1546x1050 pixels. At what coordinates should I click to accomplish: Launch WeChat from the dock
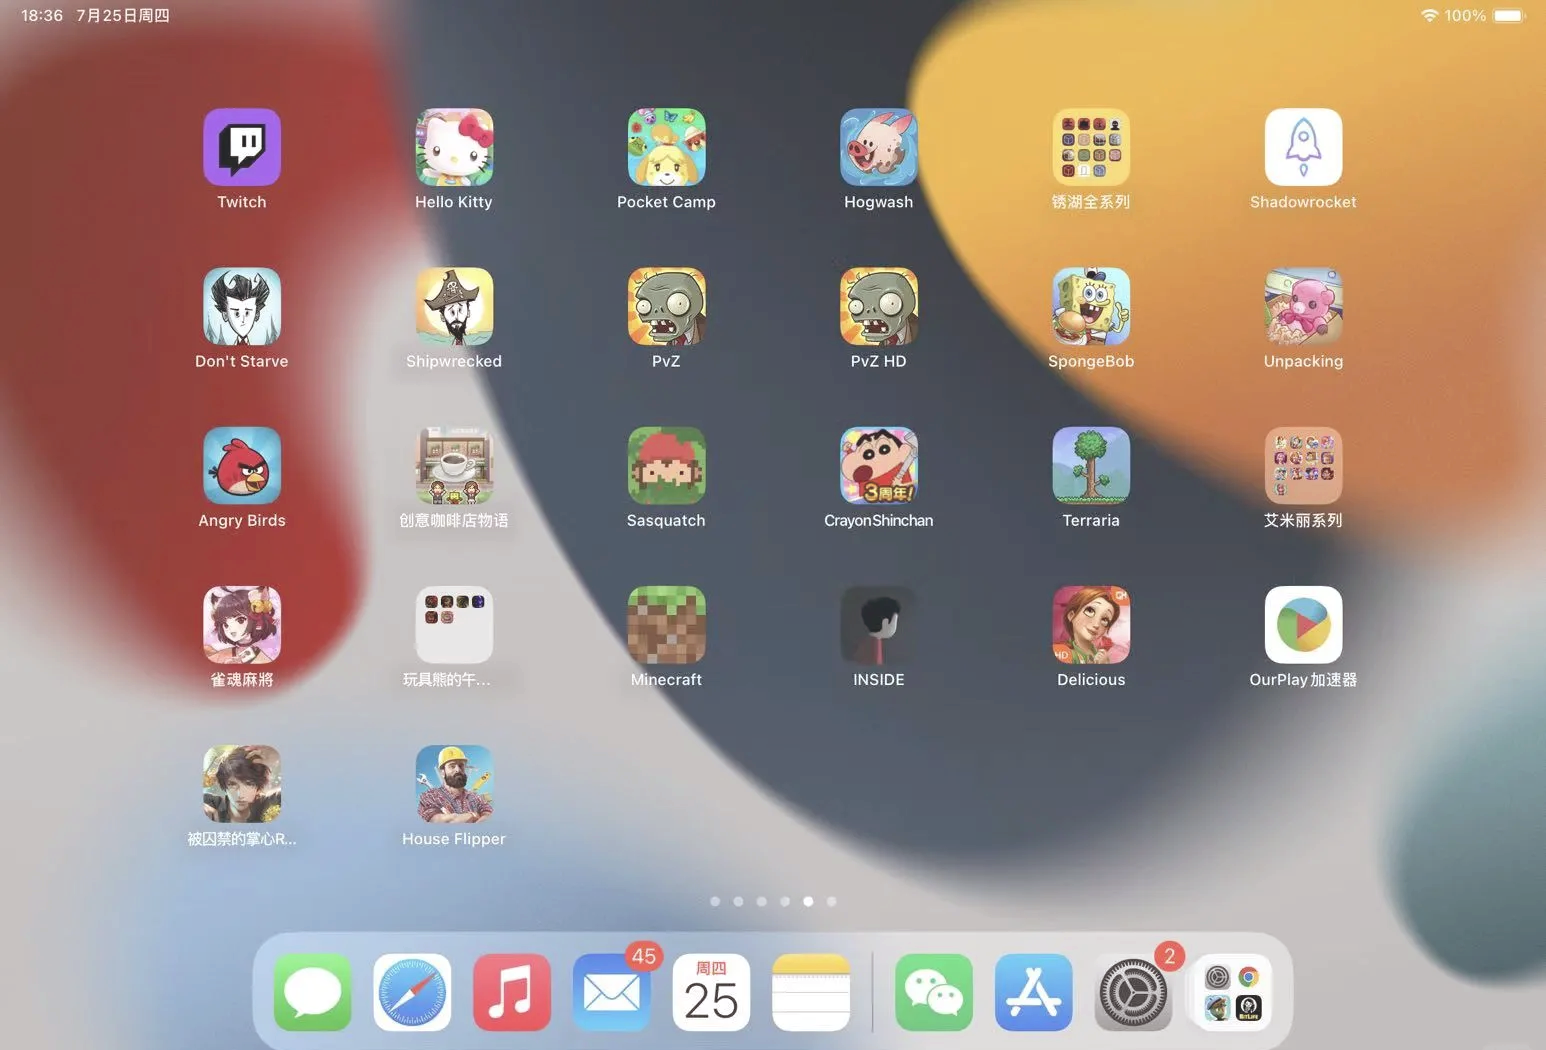[934, 992]
